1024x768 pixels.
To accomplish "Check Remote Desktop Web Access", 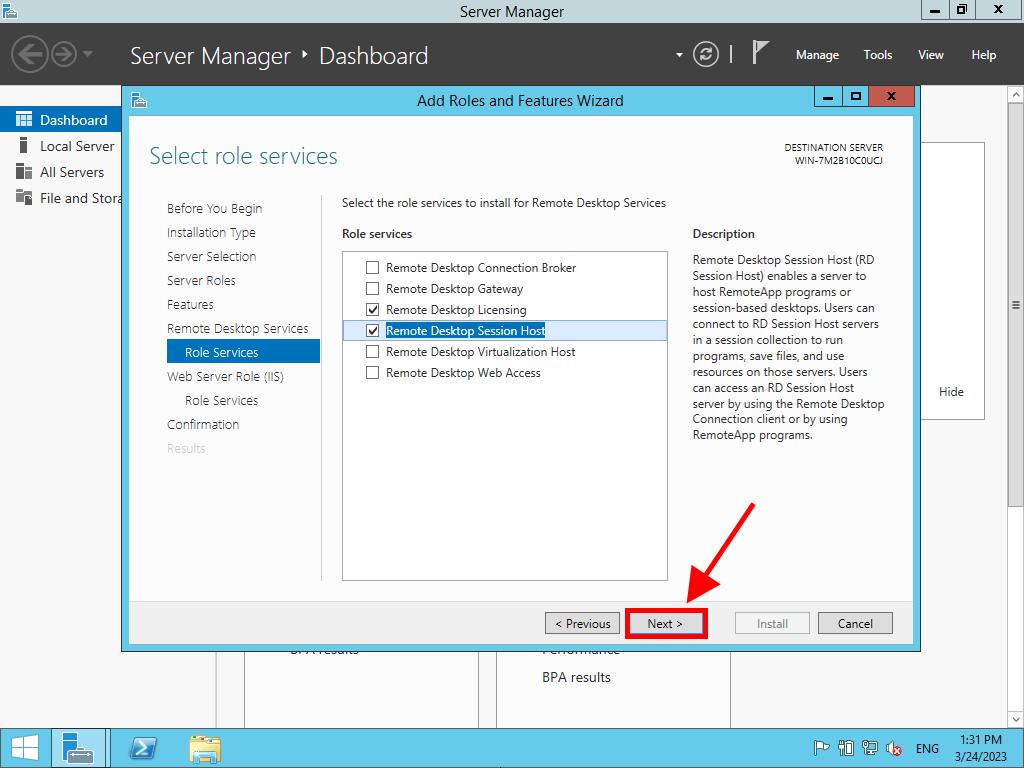I will tap(372, 372).
